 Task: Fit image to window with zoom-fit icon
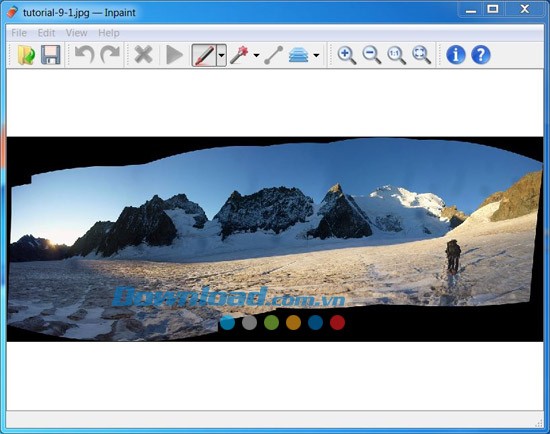click(x=421, y=55)
